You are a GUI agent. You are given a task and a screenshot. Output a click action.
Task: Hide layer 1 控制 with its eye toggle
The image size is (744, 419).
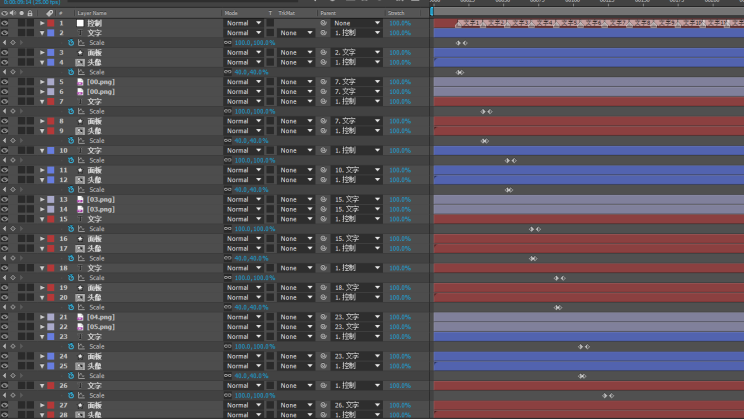[x=5, y=23]
